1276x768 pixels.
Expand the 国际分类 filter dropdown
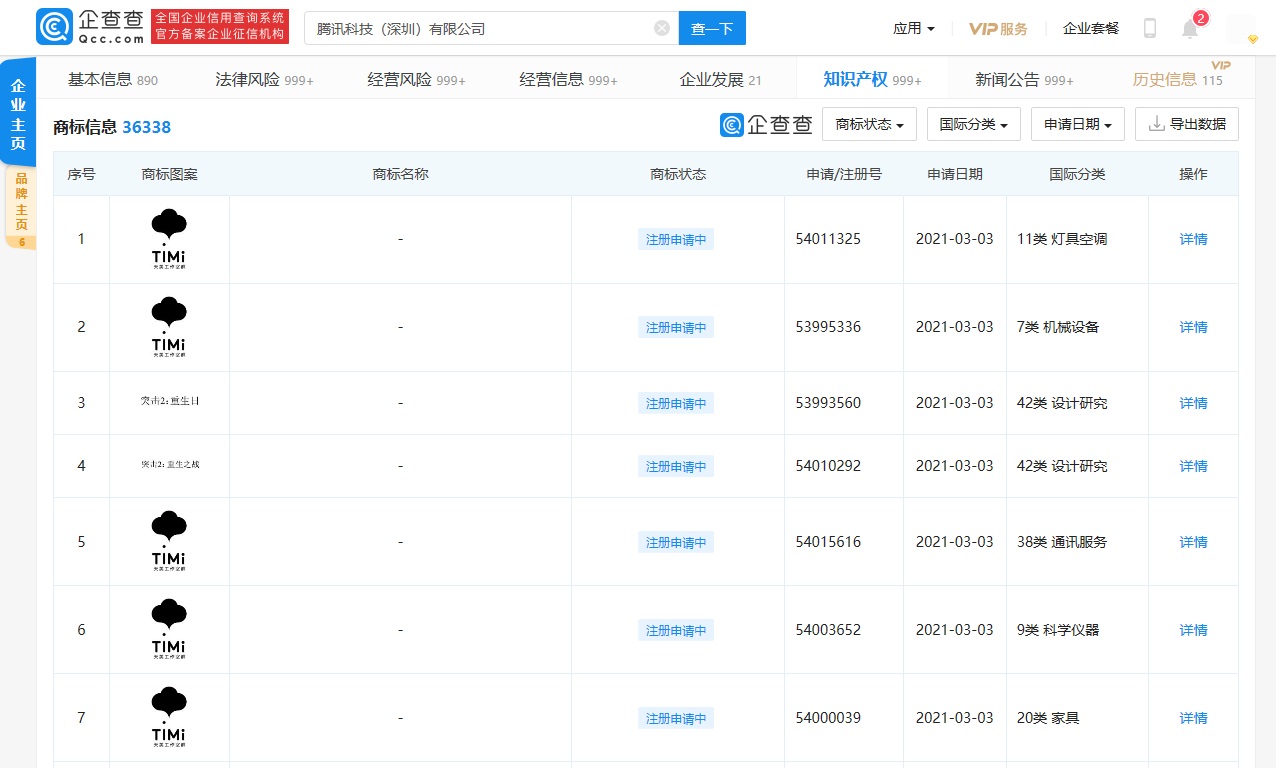[x=973, y=124]
